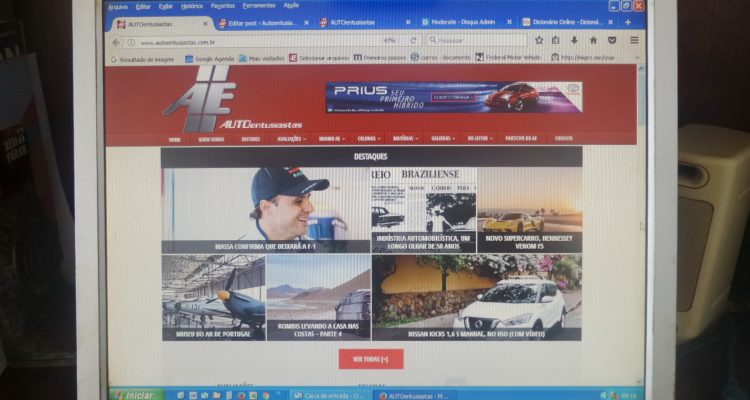
Task: Click the VER TODAS [+] button
Action: click(371, 357)
